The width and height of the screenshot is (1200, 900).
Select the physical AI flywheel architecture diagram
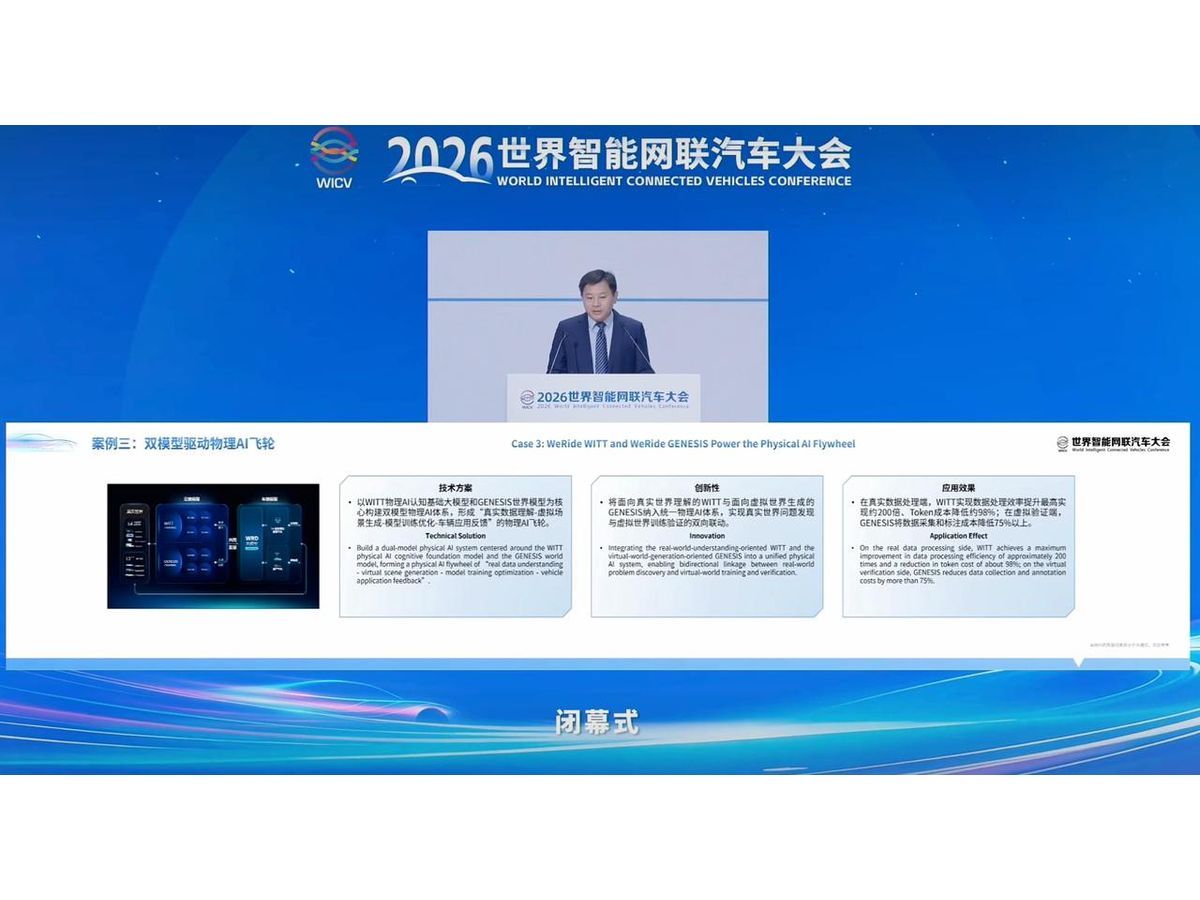click(x=213, y=546)
